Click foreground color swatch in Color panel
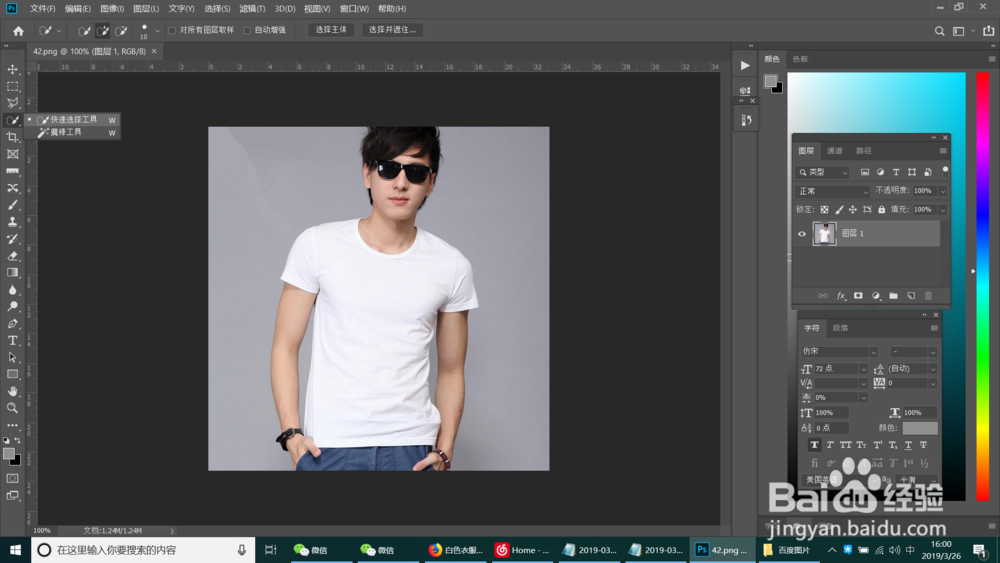Screen dimensions: 1000x563 (x=770, y=81)
